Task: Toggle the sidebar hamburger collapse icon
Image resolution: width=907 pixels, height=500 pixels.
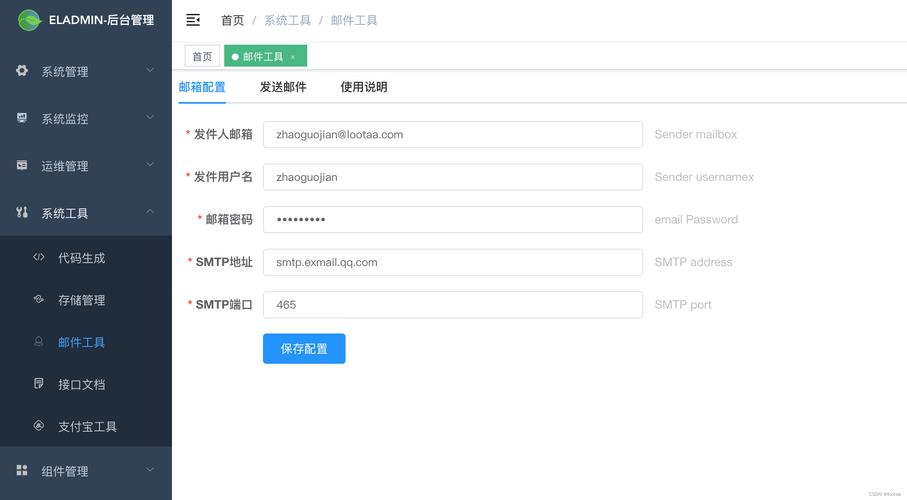Action: tap(193, 20)
